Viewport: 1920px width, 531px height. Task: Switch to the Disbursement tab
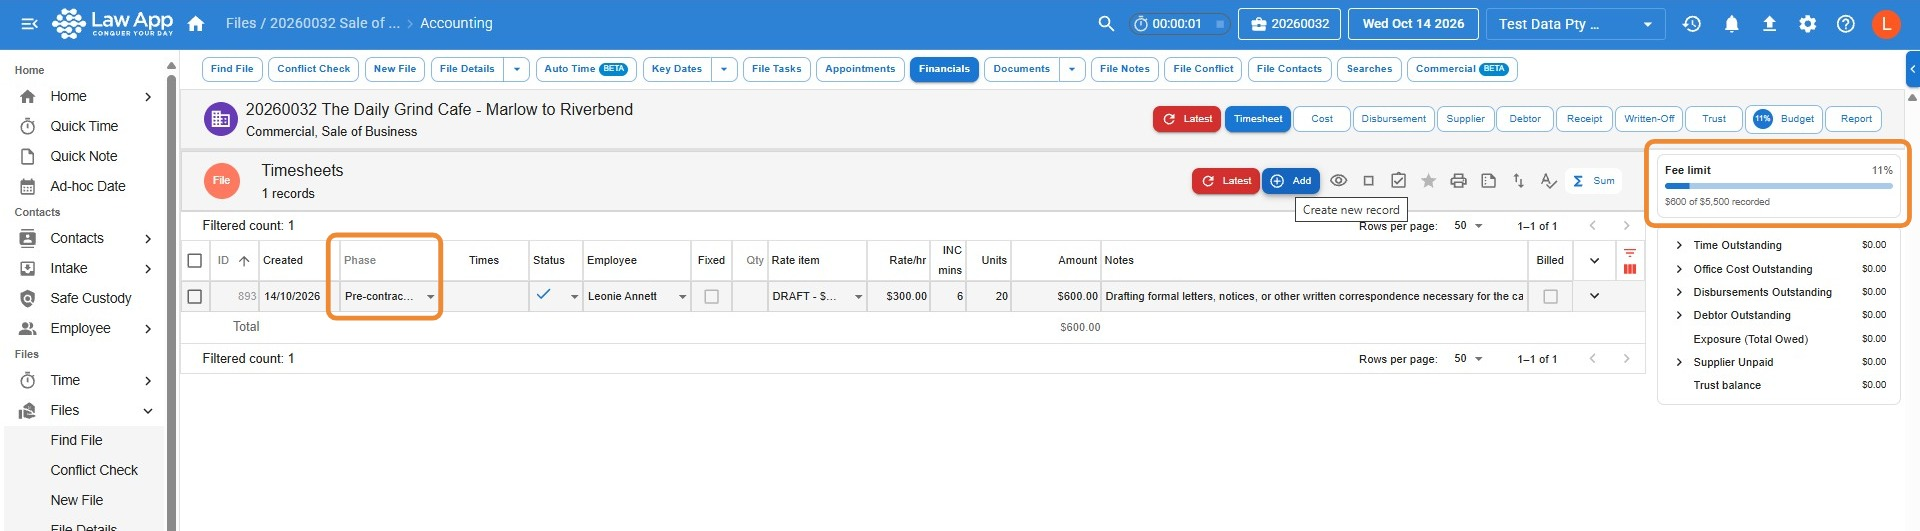pos(1393,119)
